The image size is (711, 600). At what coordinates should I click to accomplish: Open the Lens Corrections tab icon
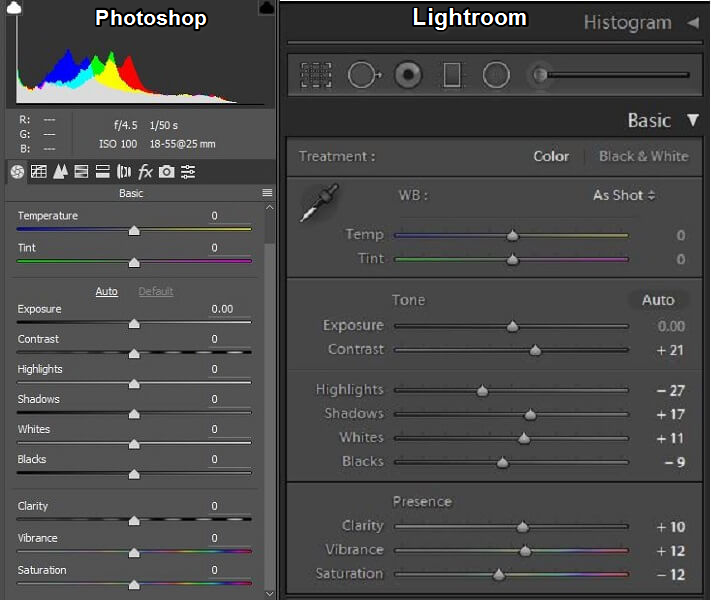(124, 171)
